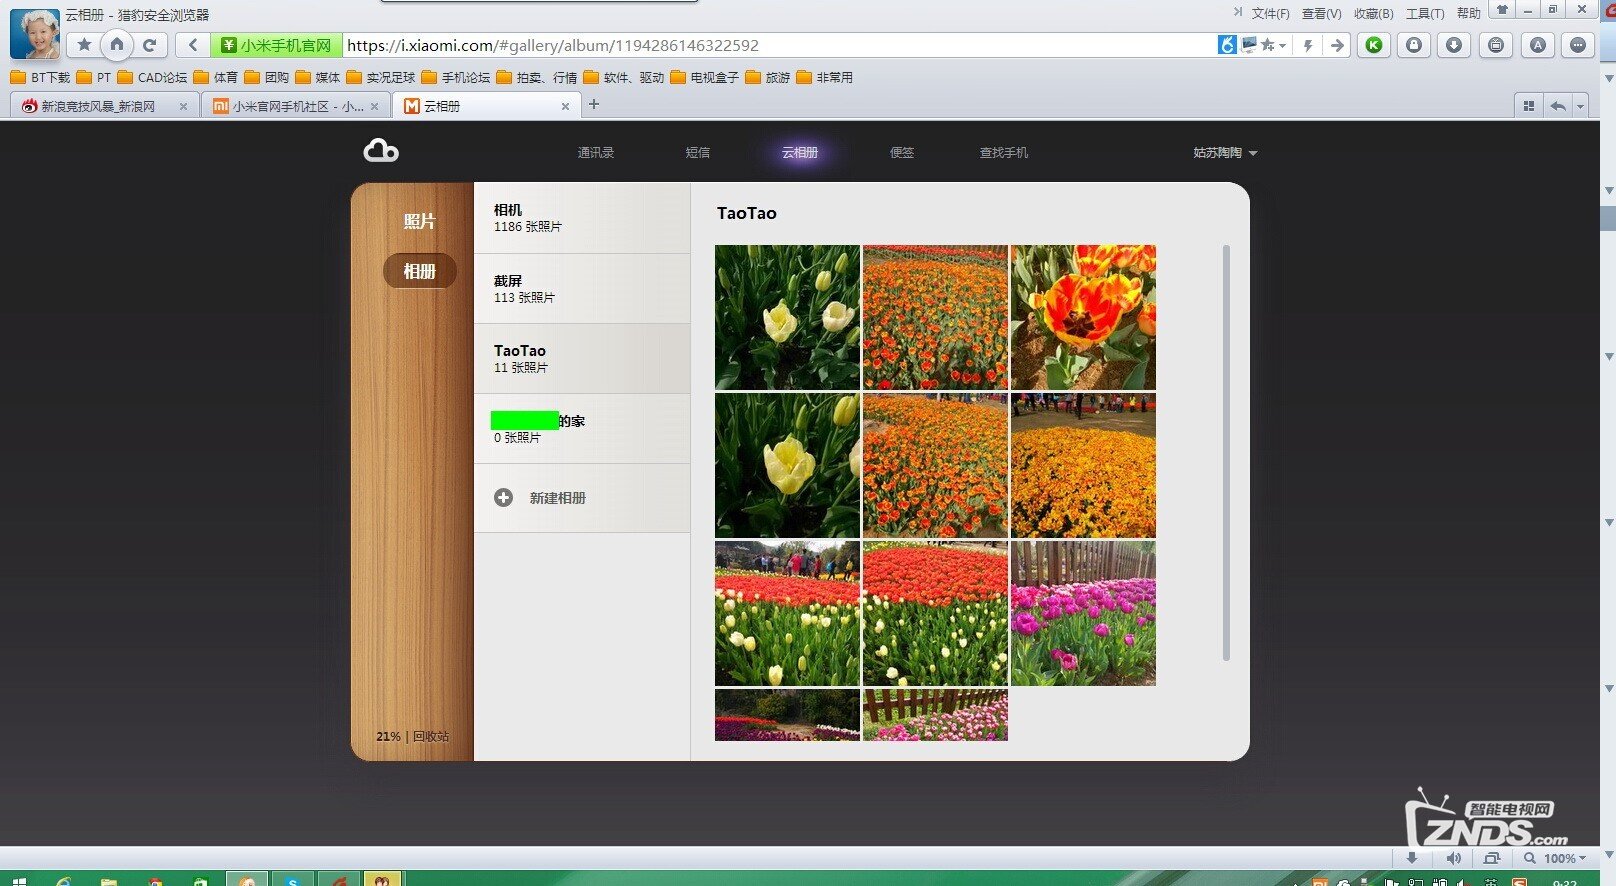The width and height of the screenshot is (1616, 886).
Task: Open the 电视盒子 bookmark folder
Action: 704,77
